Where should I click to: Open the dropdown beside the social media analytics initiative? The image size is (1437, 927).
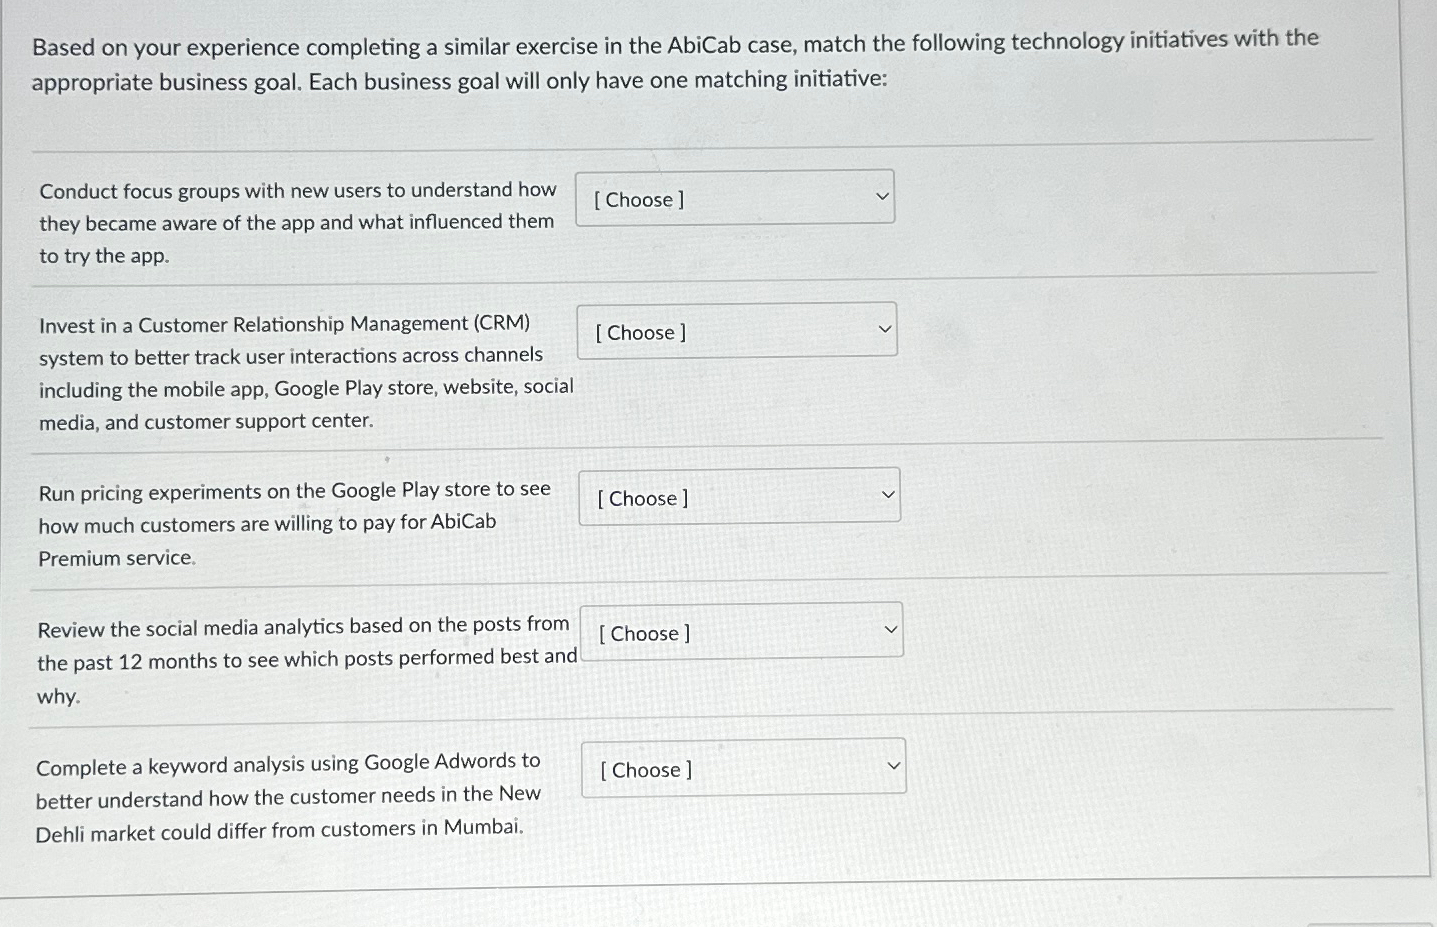(x=742, y=630)
